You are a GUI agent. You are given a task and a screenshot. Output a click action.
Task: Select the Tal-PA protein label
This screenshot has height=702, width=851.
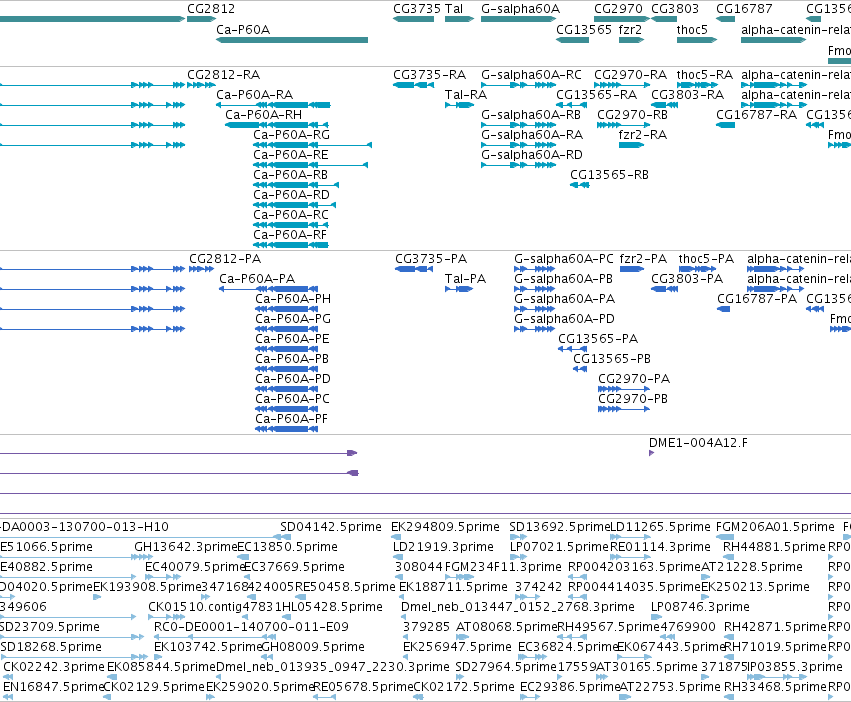(x=465, y=279)
